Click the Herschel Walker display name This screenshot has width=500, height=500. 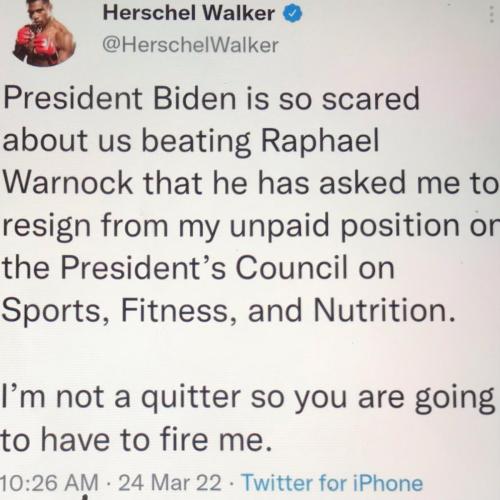[x=189, y=13]
